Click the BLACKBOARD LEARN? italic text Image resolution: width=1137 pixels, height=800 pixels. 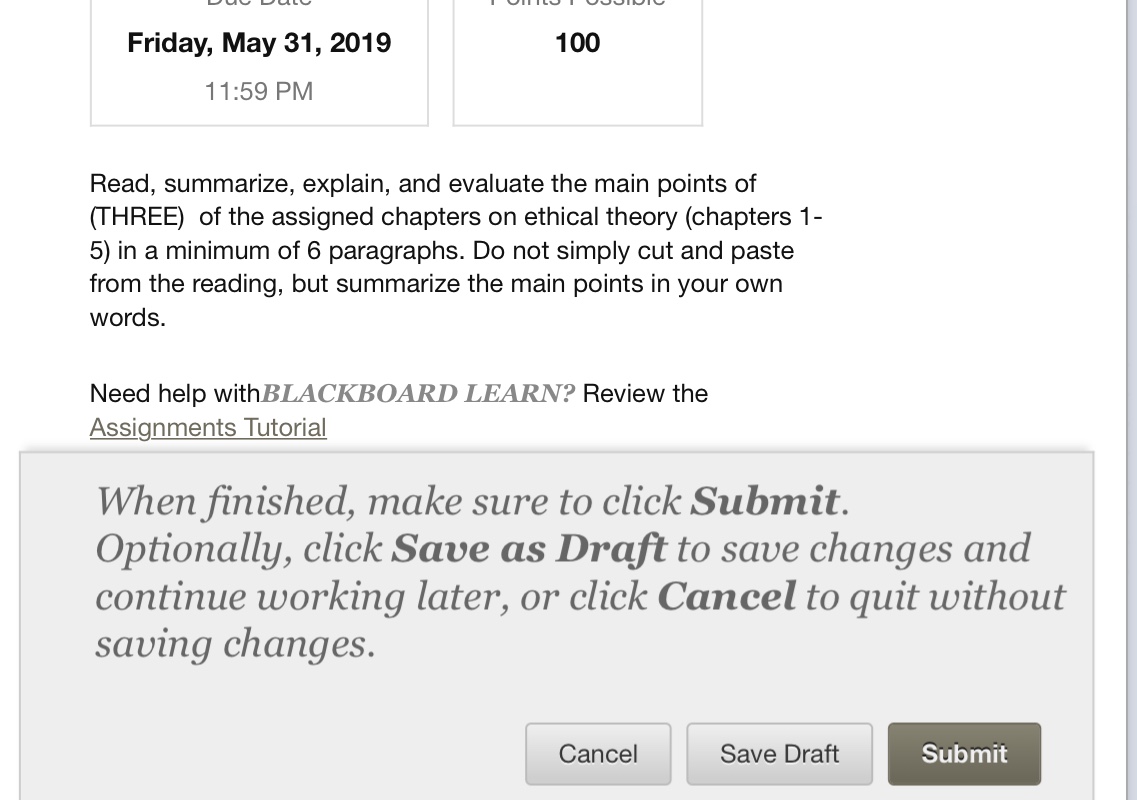pos(418,394)
